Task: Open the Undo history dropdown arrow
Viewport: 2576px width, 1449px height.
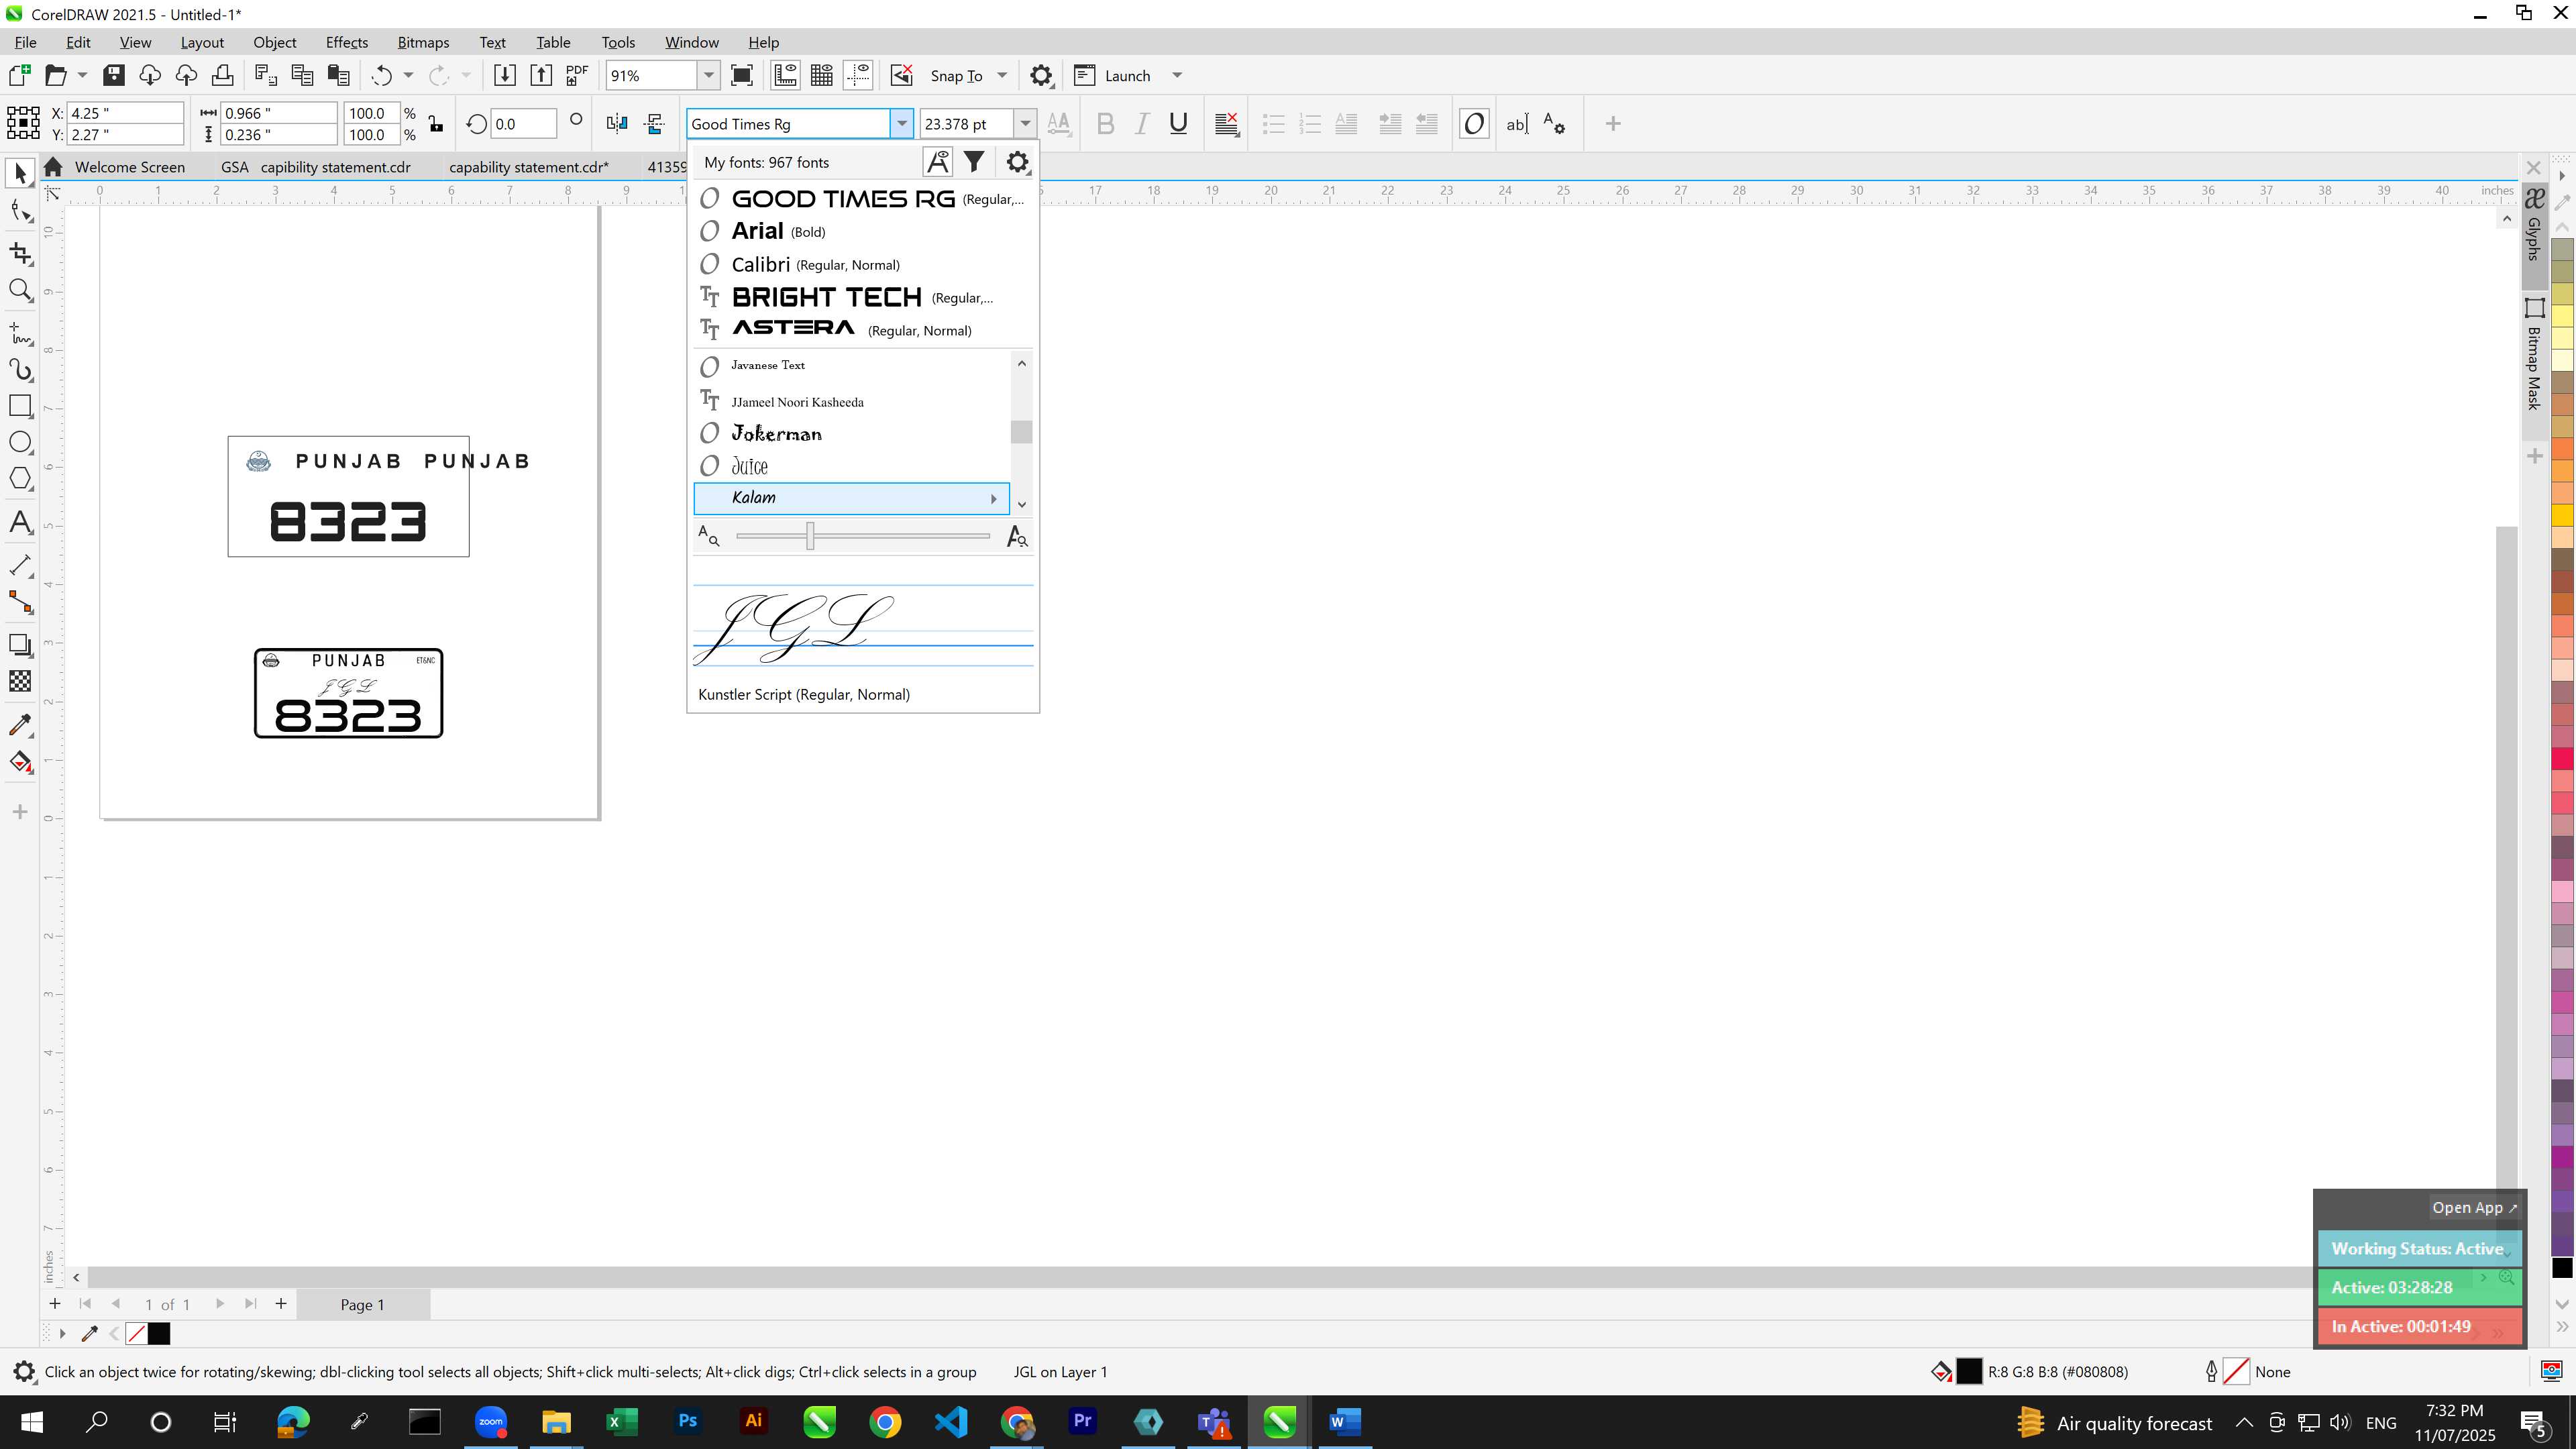Action: click(x=408, y=75)
